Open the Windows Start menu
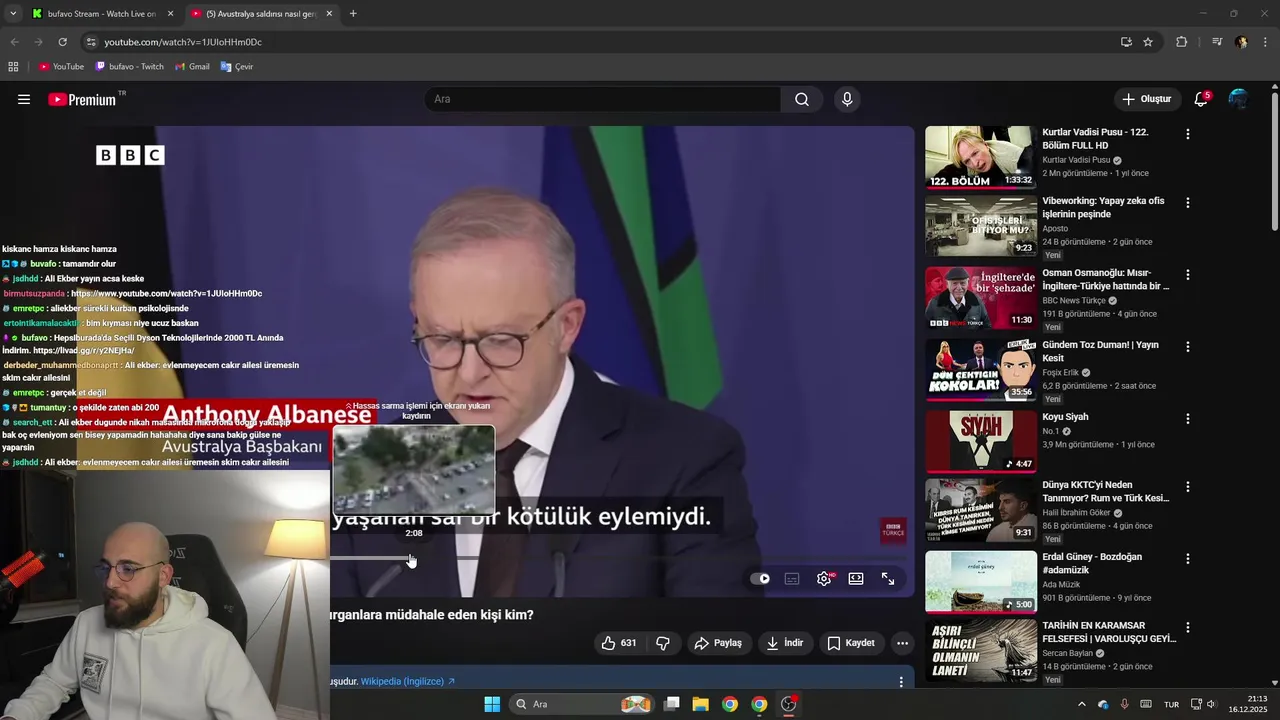 click(492, 704)
